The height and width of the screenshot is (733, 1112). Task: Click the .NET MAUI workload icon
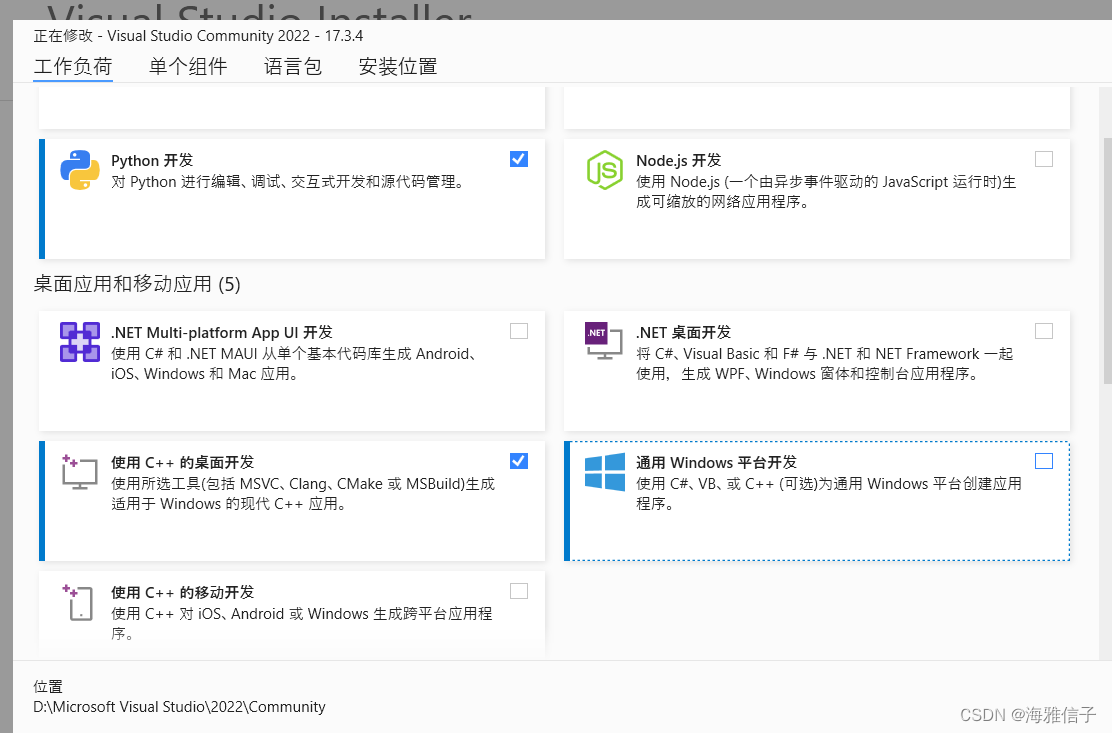[79, 342]
